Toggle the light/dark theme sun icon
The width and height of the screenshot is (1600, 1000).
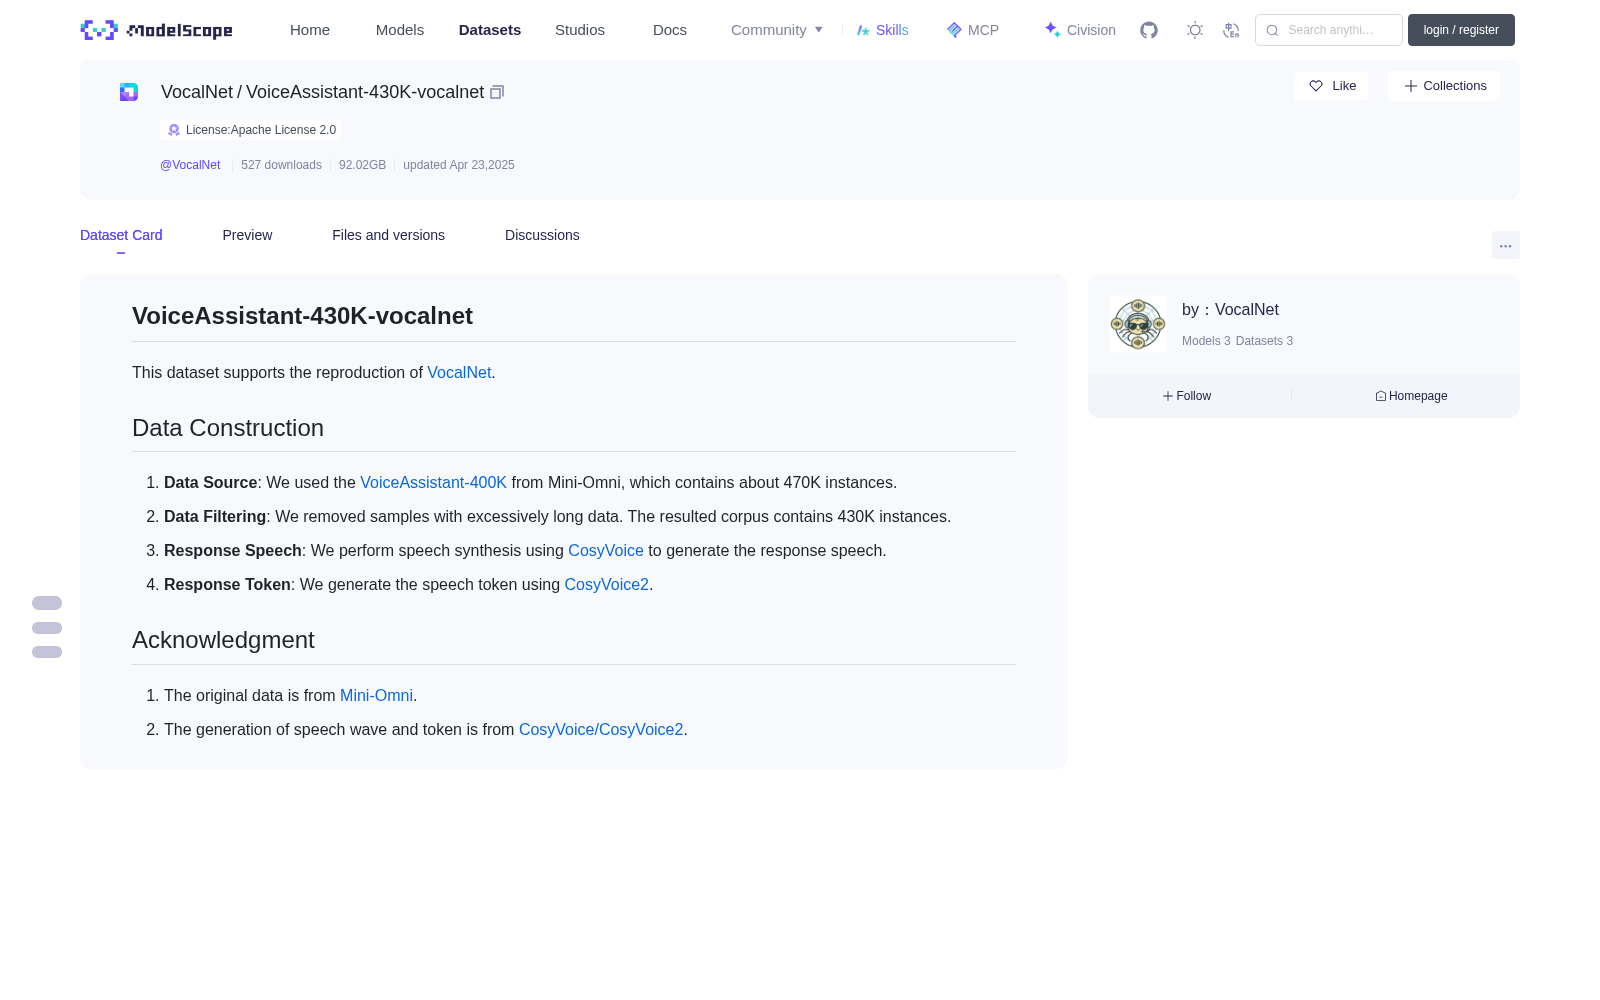(x=1195, y=30)
